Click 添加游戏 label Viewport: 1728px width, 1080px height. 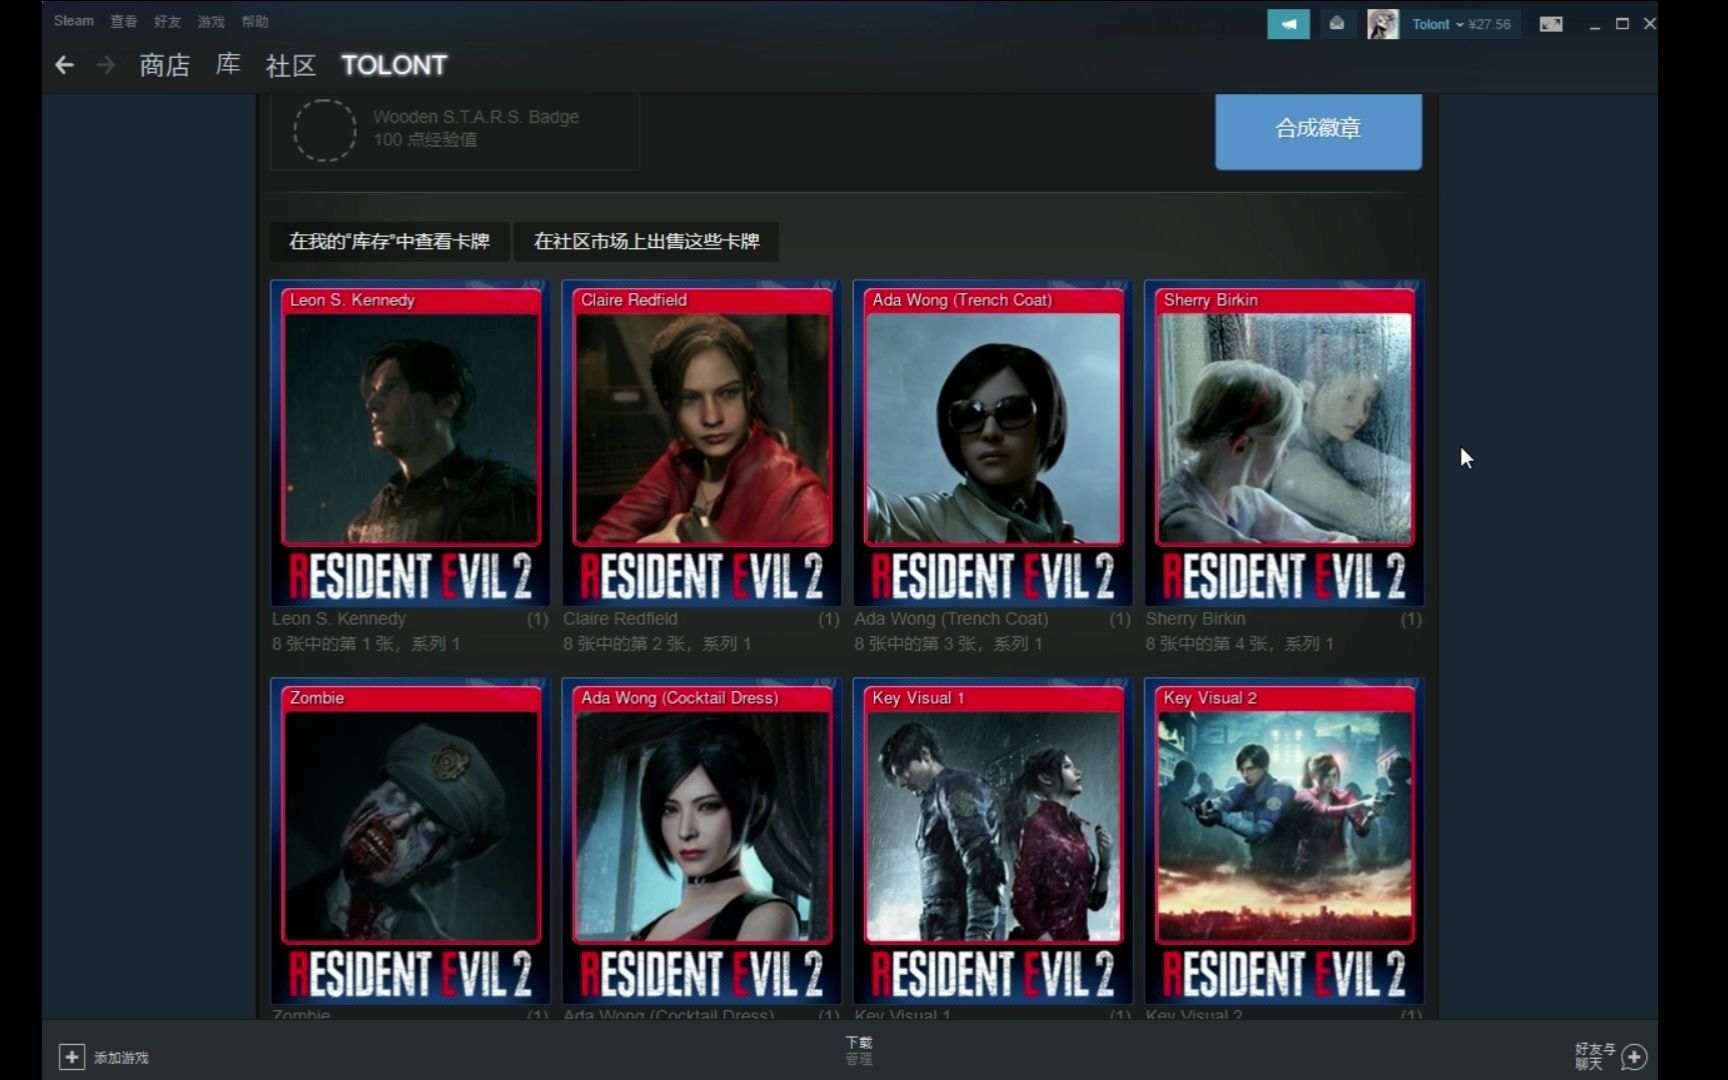tap(121, 1057)
